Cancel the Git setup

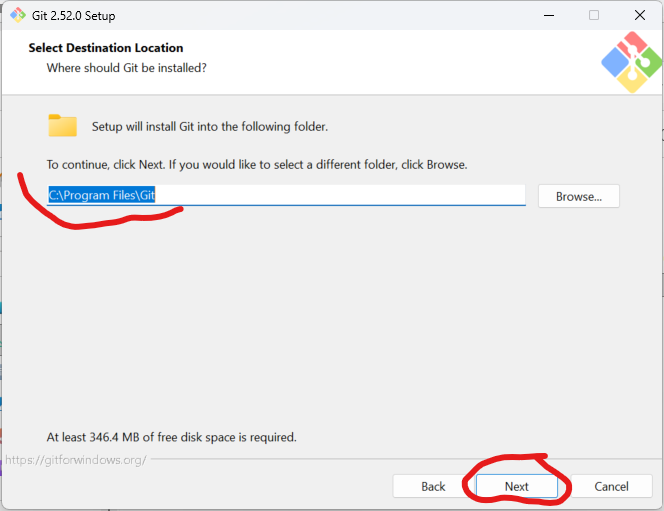pyautogui.click(x=611, y=486)
